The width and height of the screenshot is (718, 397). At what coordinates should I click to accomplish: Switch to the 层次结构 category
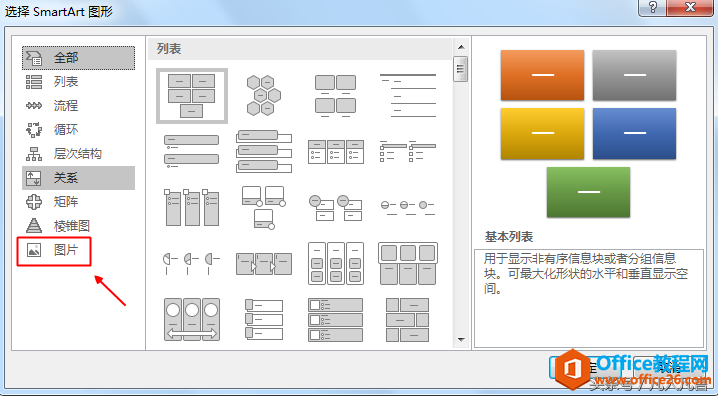click(x=78, y=154)
